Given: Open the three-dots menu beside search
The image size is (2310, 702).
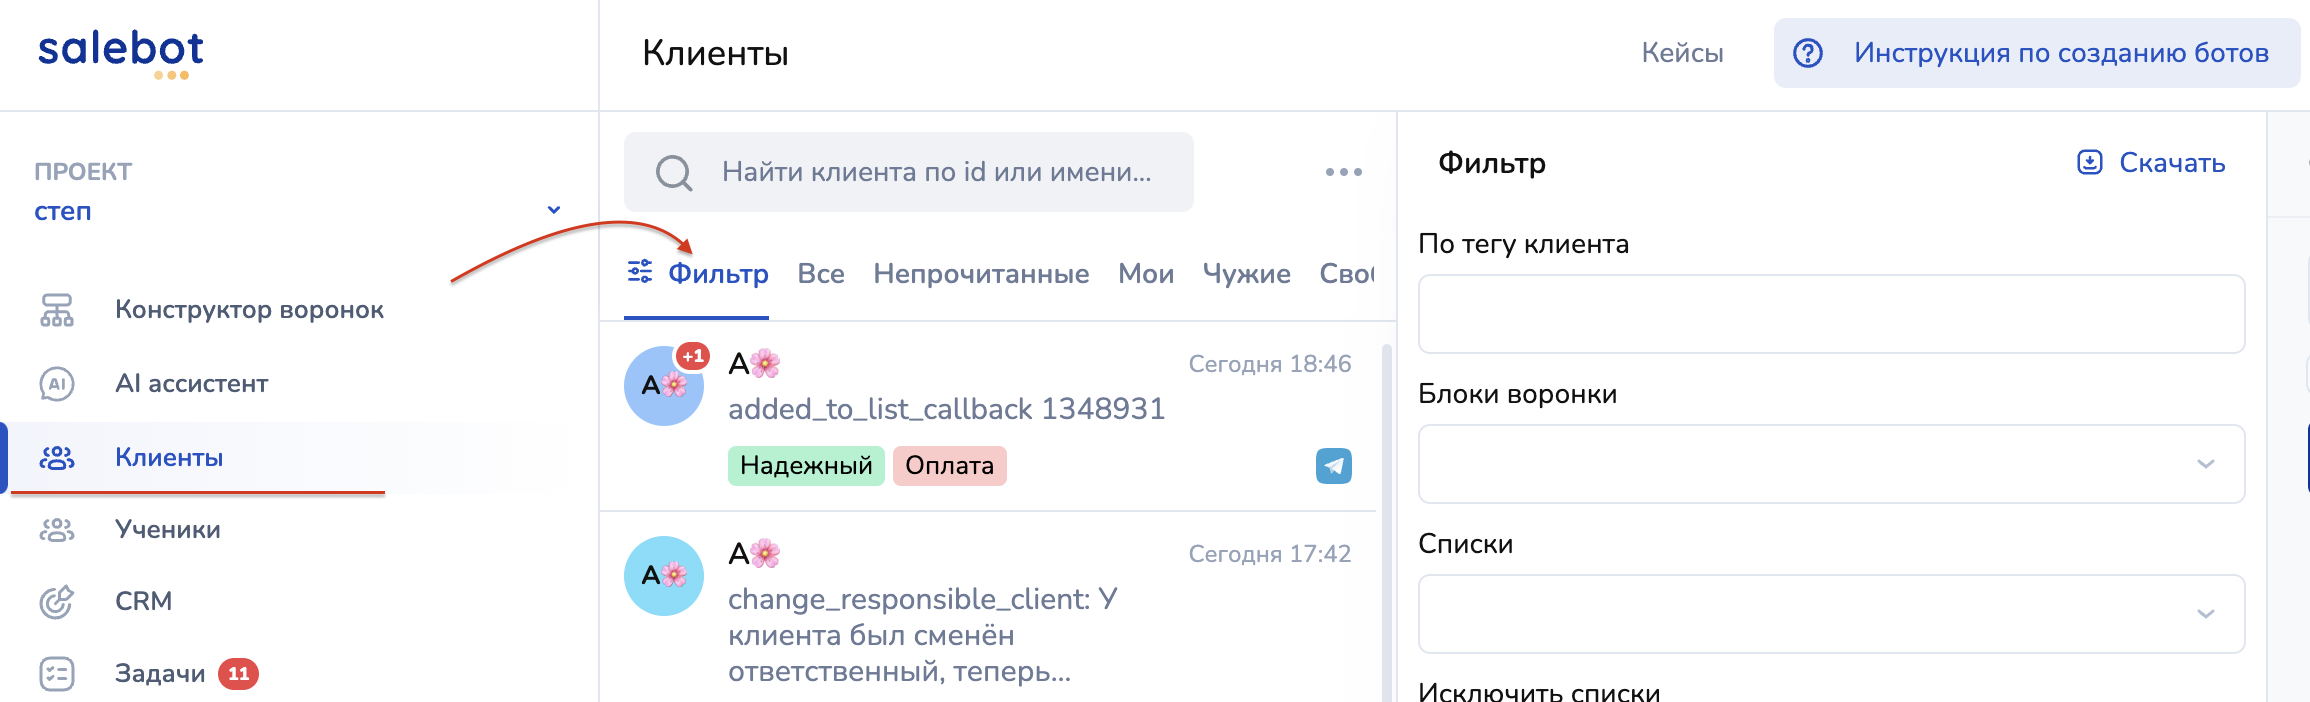Looking at the screenshot, I should point(1343,172).
